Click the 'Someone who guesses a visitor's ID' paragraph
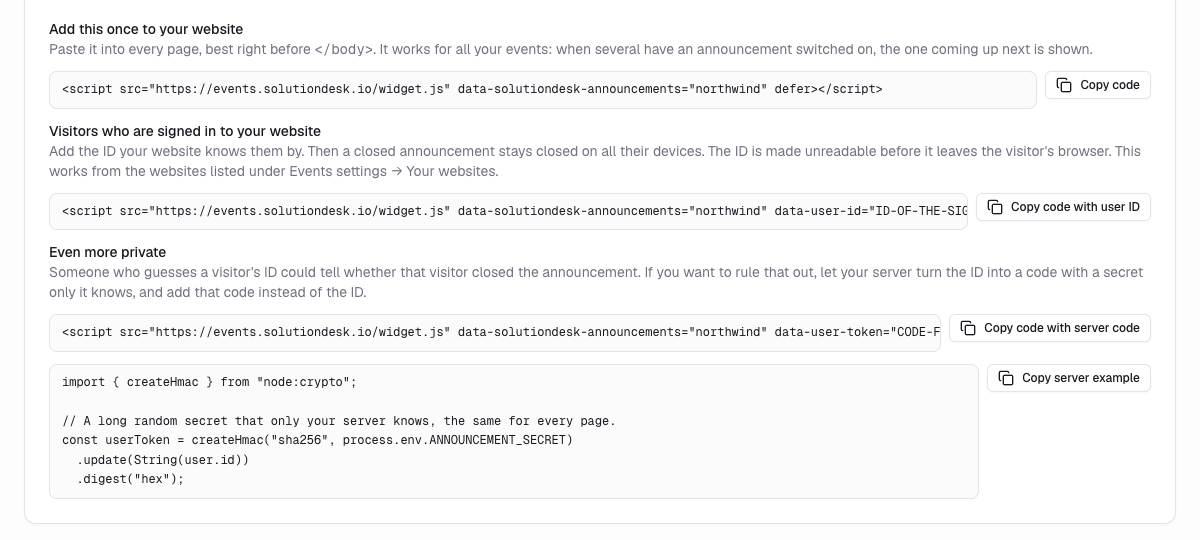 (596, 282)
